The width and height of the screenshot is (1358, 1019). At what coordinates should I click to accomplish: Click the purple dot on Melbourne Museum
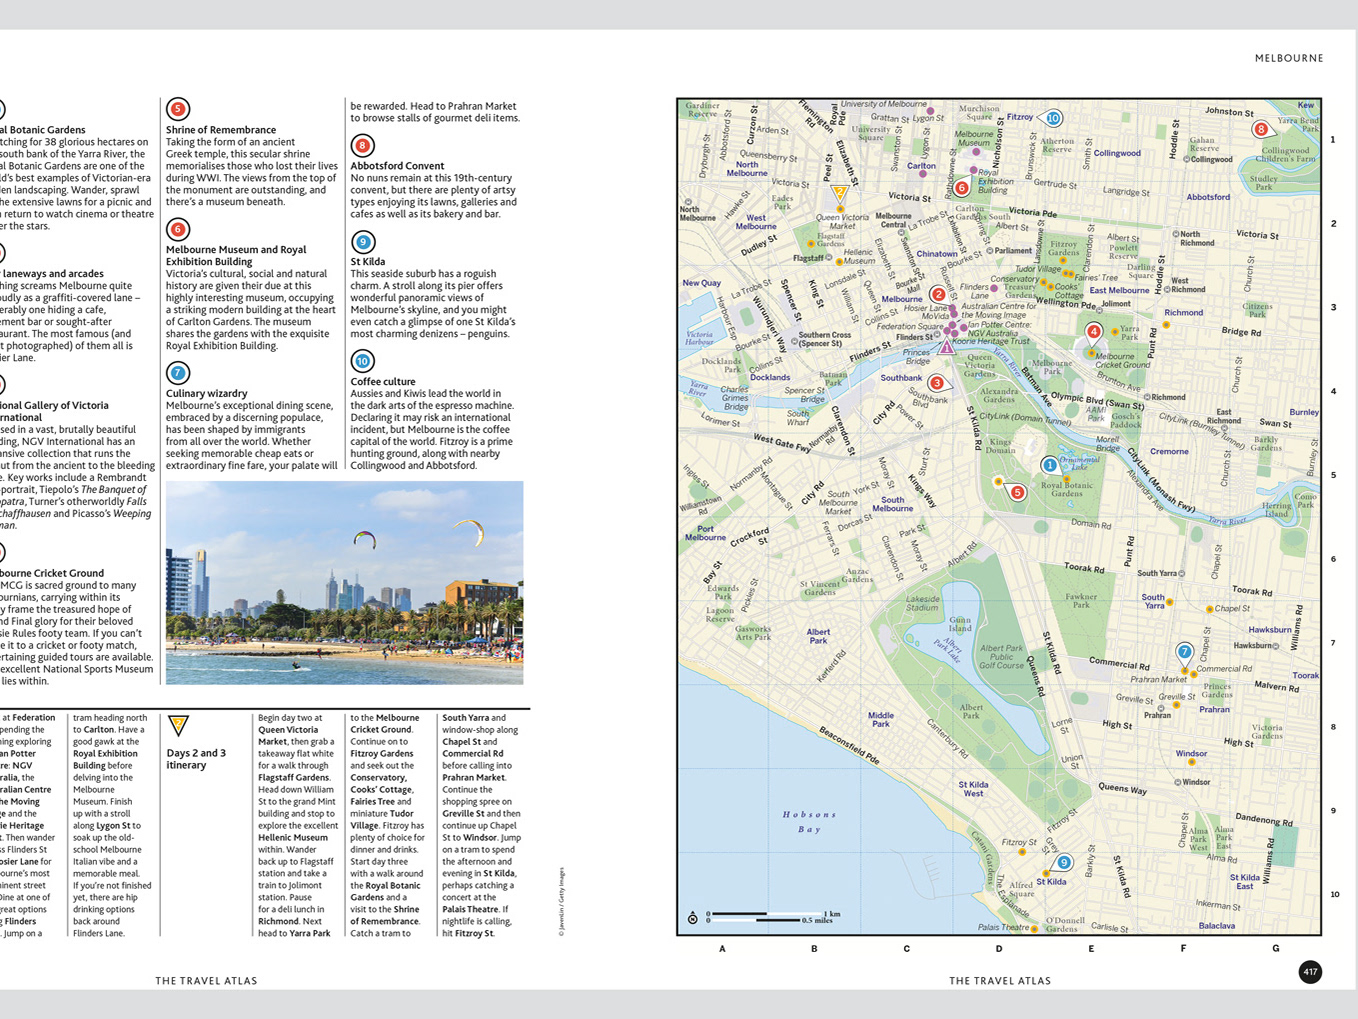click(x=976, y=153)
